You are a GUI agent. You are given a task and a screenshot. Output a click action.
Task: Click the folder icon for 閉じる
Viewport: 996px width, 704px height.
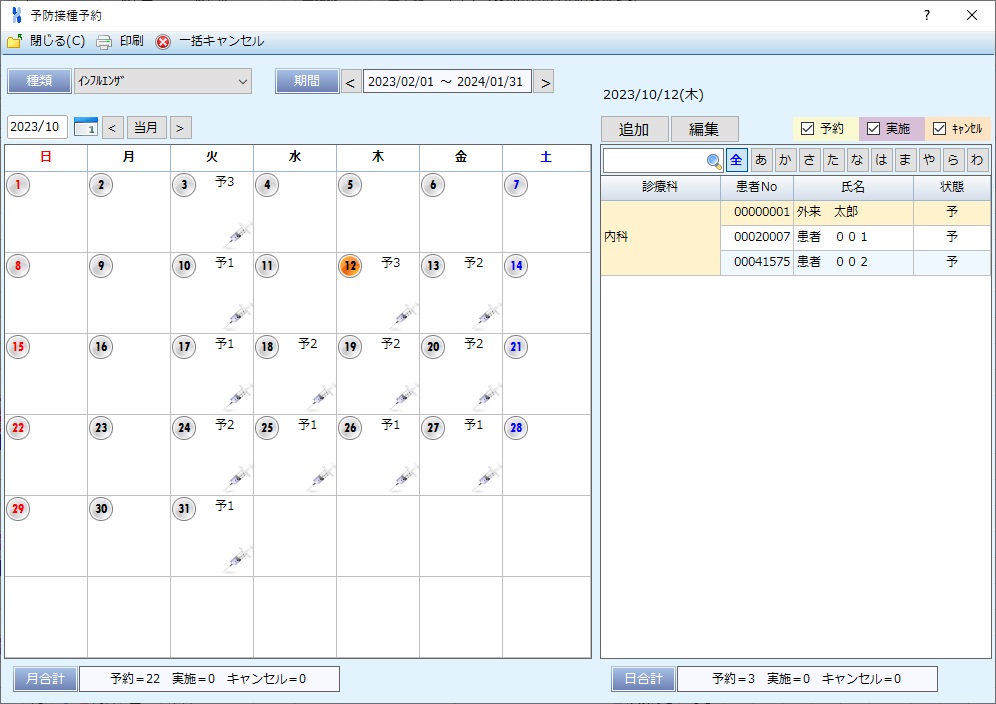pyautogui.click(x=14, y=42)
